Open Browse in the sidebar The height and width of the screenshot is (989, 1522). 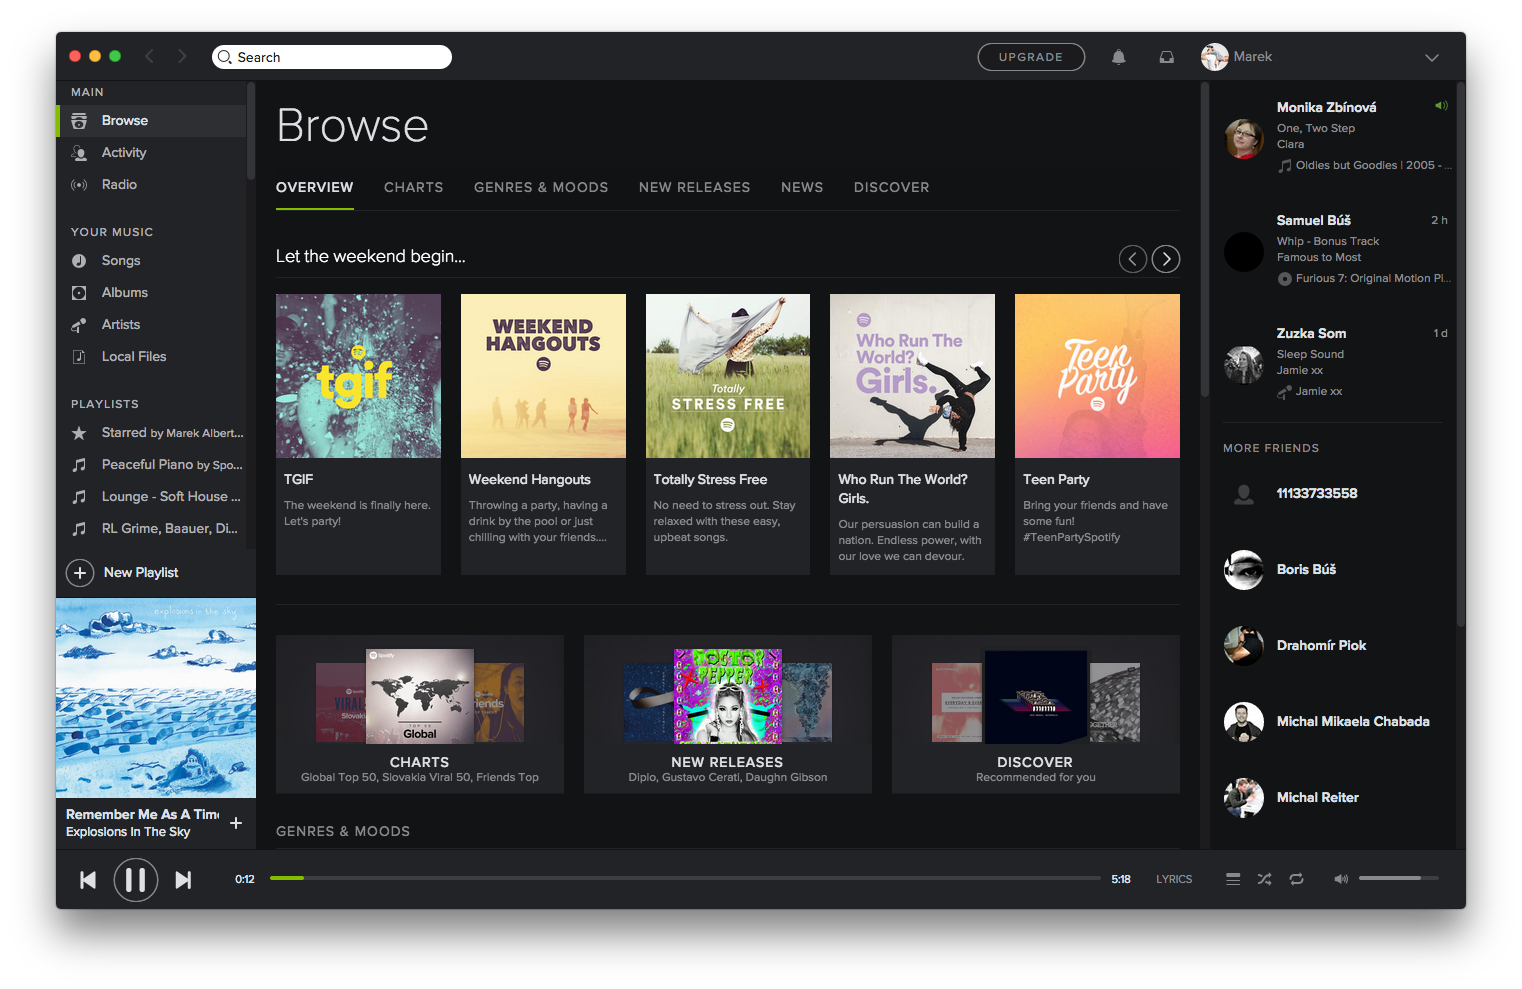tap(151, 120)
